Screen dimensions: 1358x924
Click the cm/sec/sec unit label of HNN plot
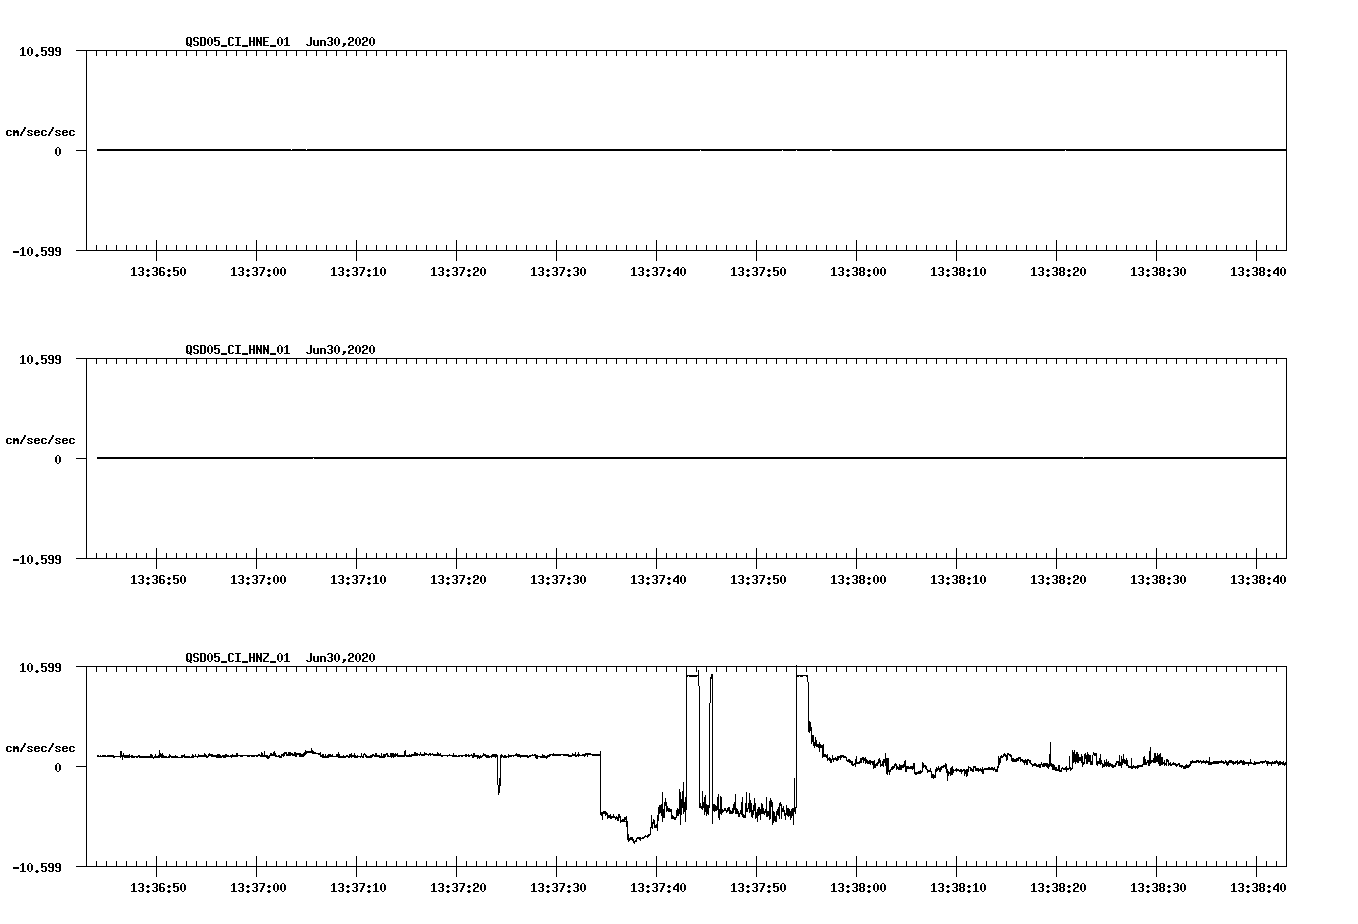click(40, 440)
